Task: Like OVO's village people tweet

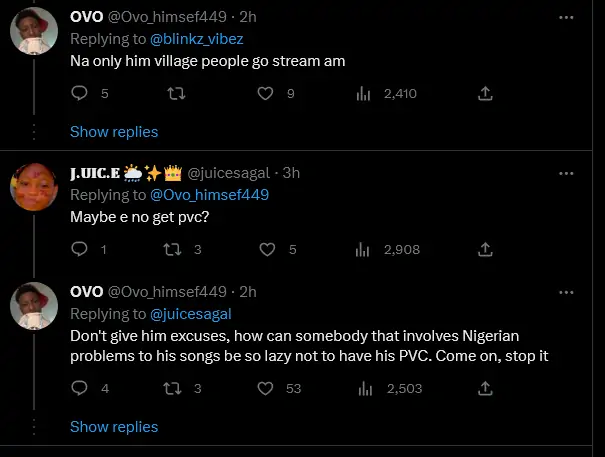Action: click(265, 93)
